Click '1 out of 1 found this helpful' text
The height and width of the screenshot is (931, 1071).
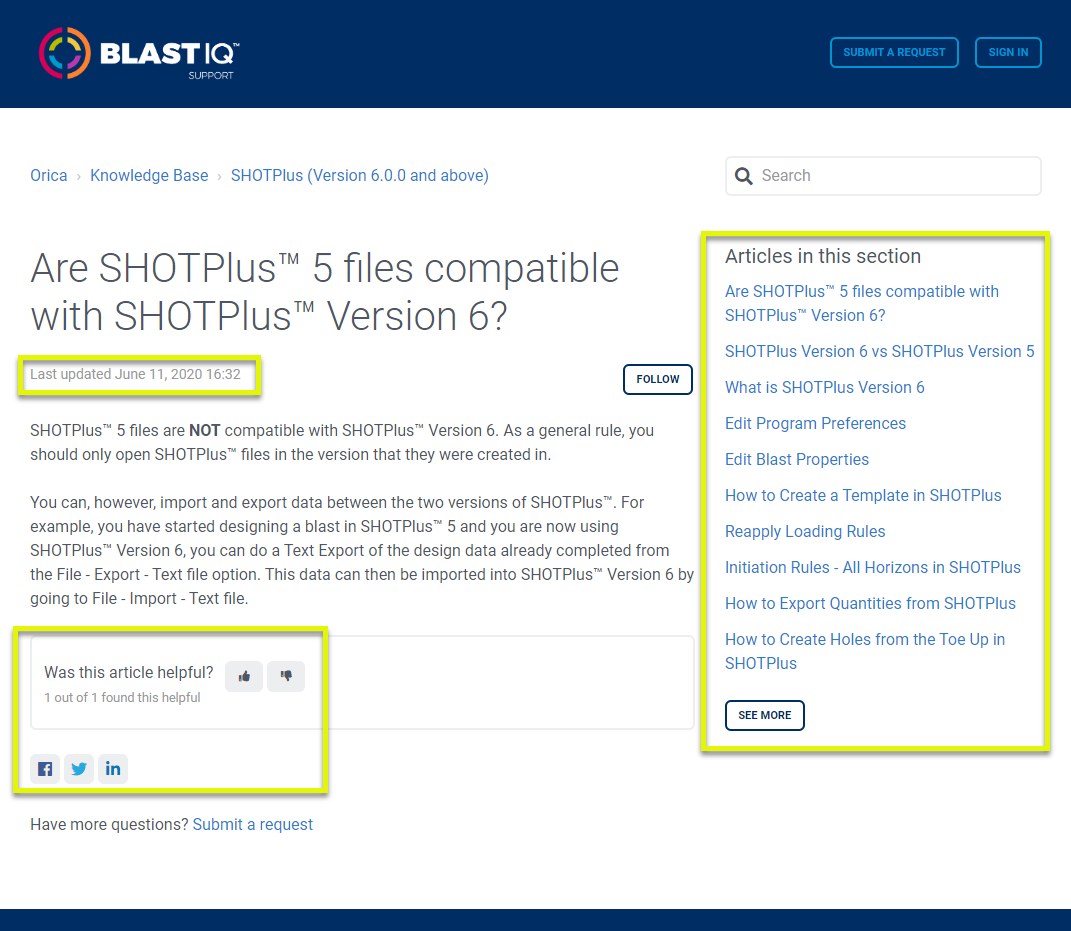[122, 697]
